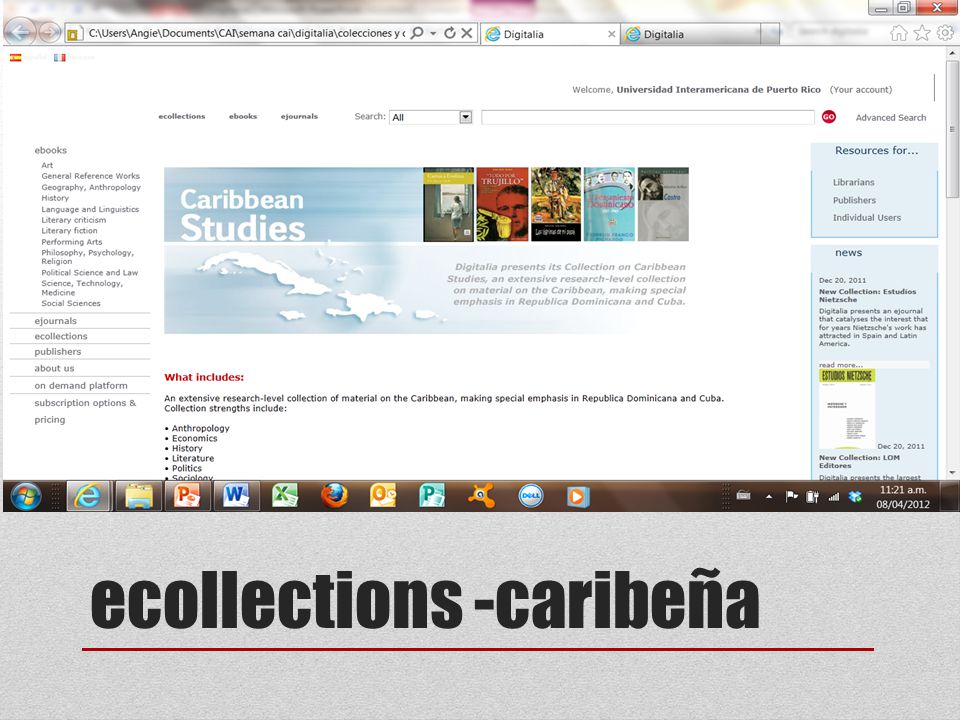This screenshot has height=720, width=960.
Task: Open subscription options & pricing sidebar item
Action: coord(85,411)
